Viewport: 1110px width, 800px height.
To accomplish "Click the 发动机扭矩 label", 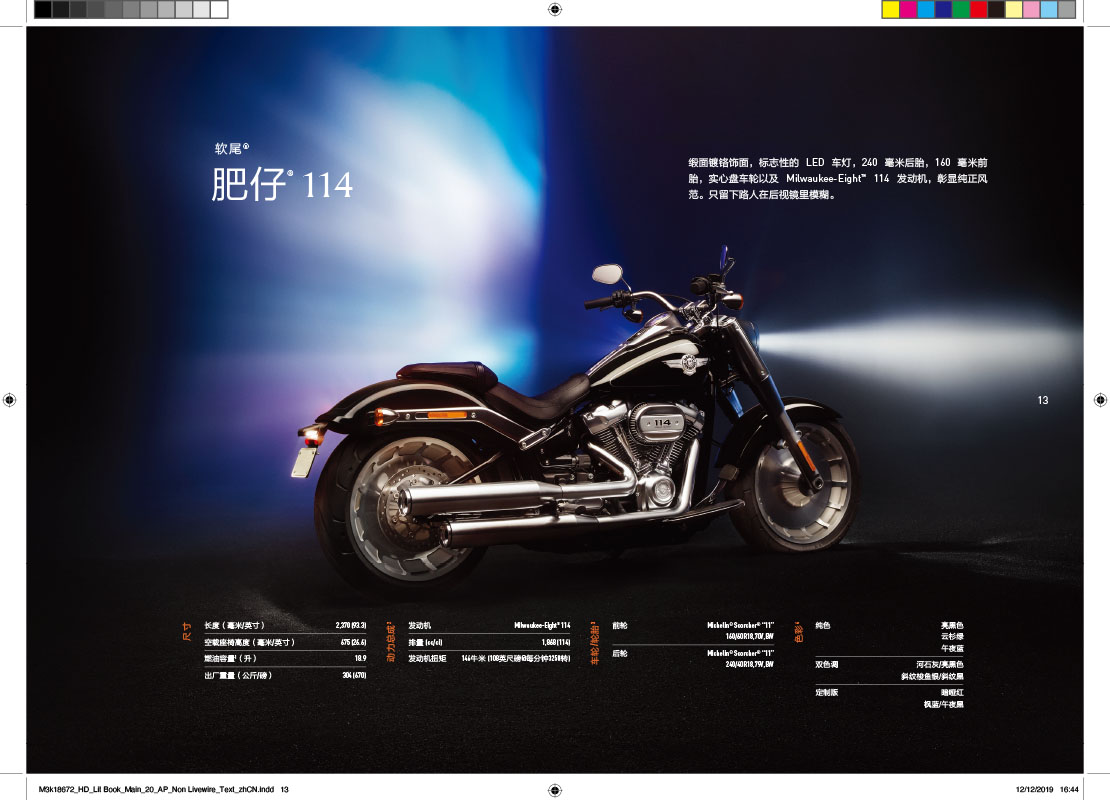I will pyautogui.click(x=428, y=658).
